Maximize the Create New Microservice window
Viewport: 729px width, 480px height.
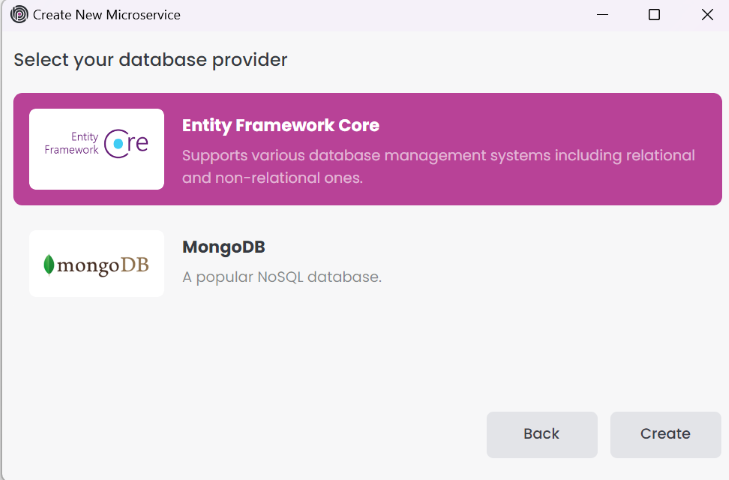pos(654,15)
